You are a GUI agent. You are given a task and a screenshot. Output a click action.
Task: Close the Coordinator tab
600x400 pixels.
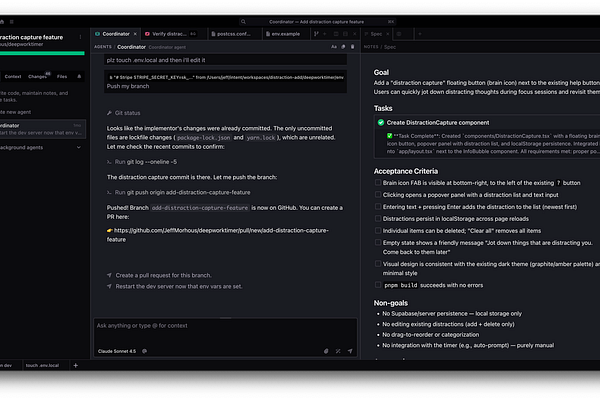pos(135,34)
